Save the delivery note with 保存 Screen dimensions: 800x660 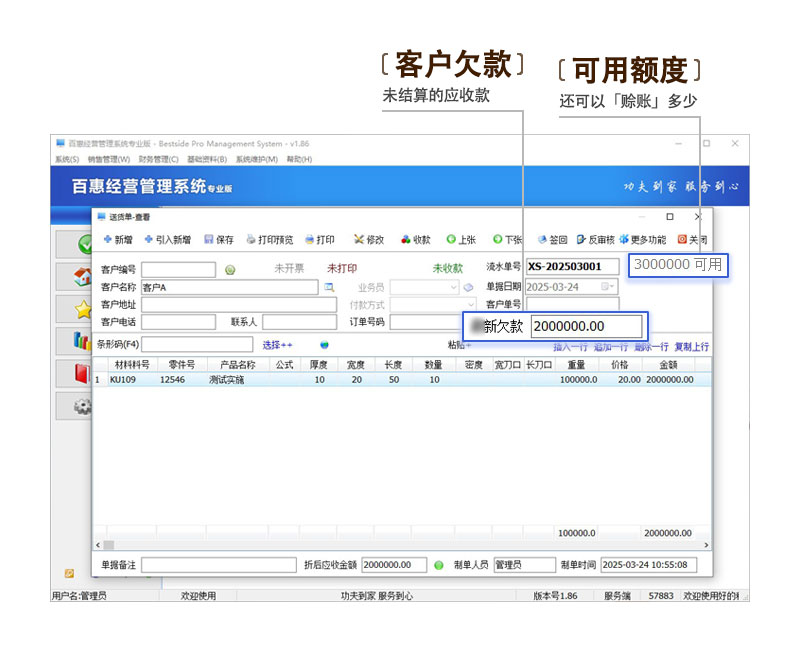[x=219, y=239]
